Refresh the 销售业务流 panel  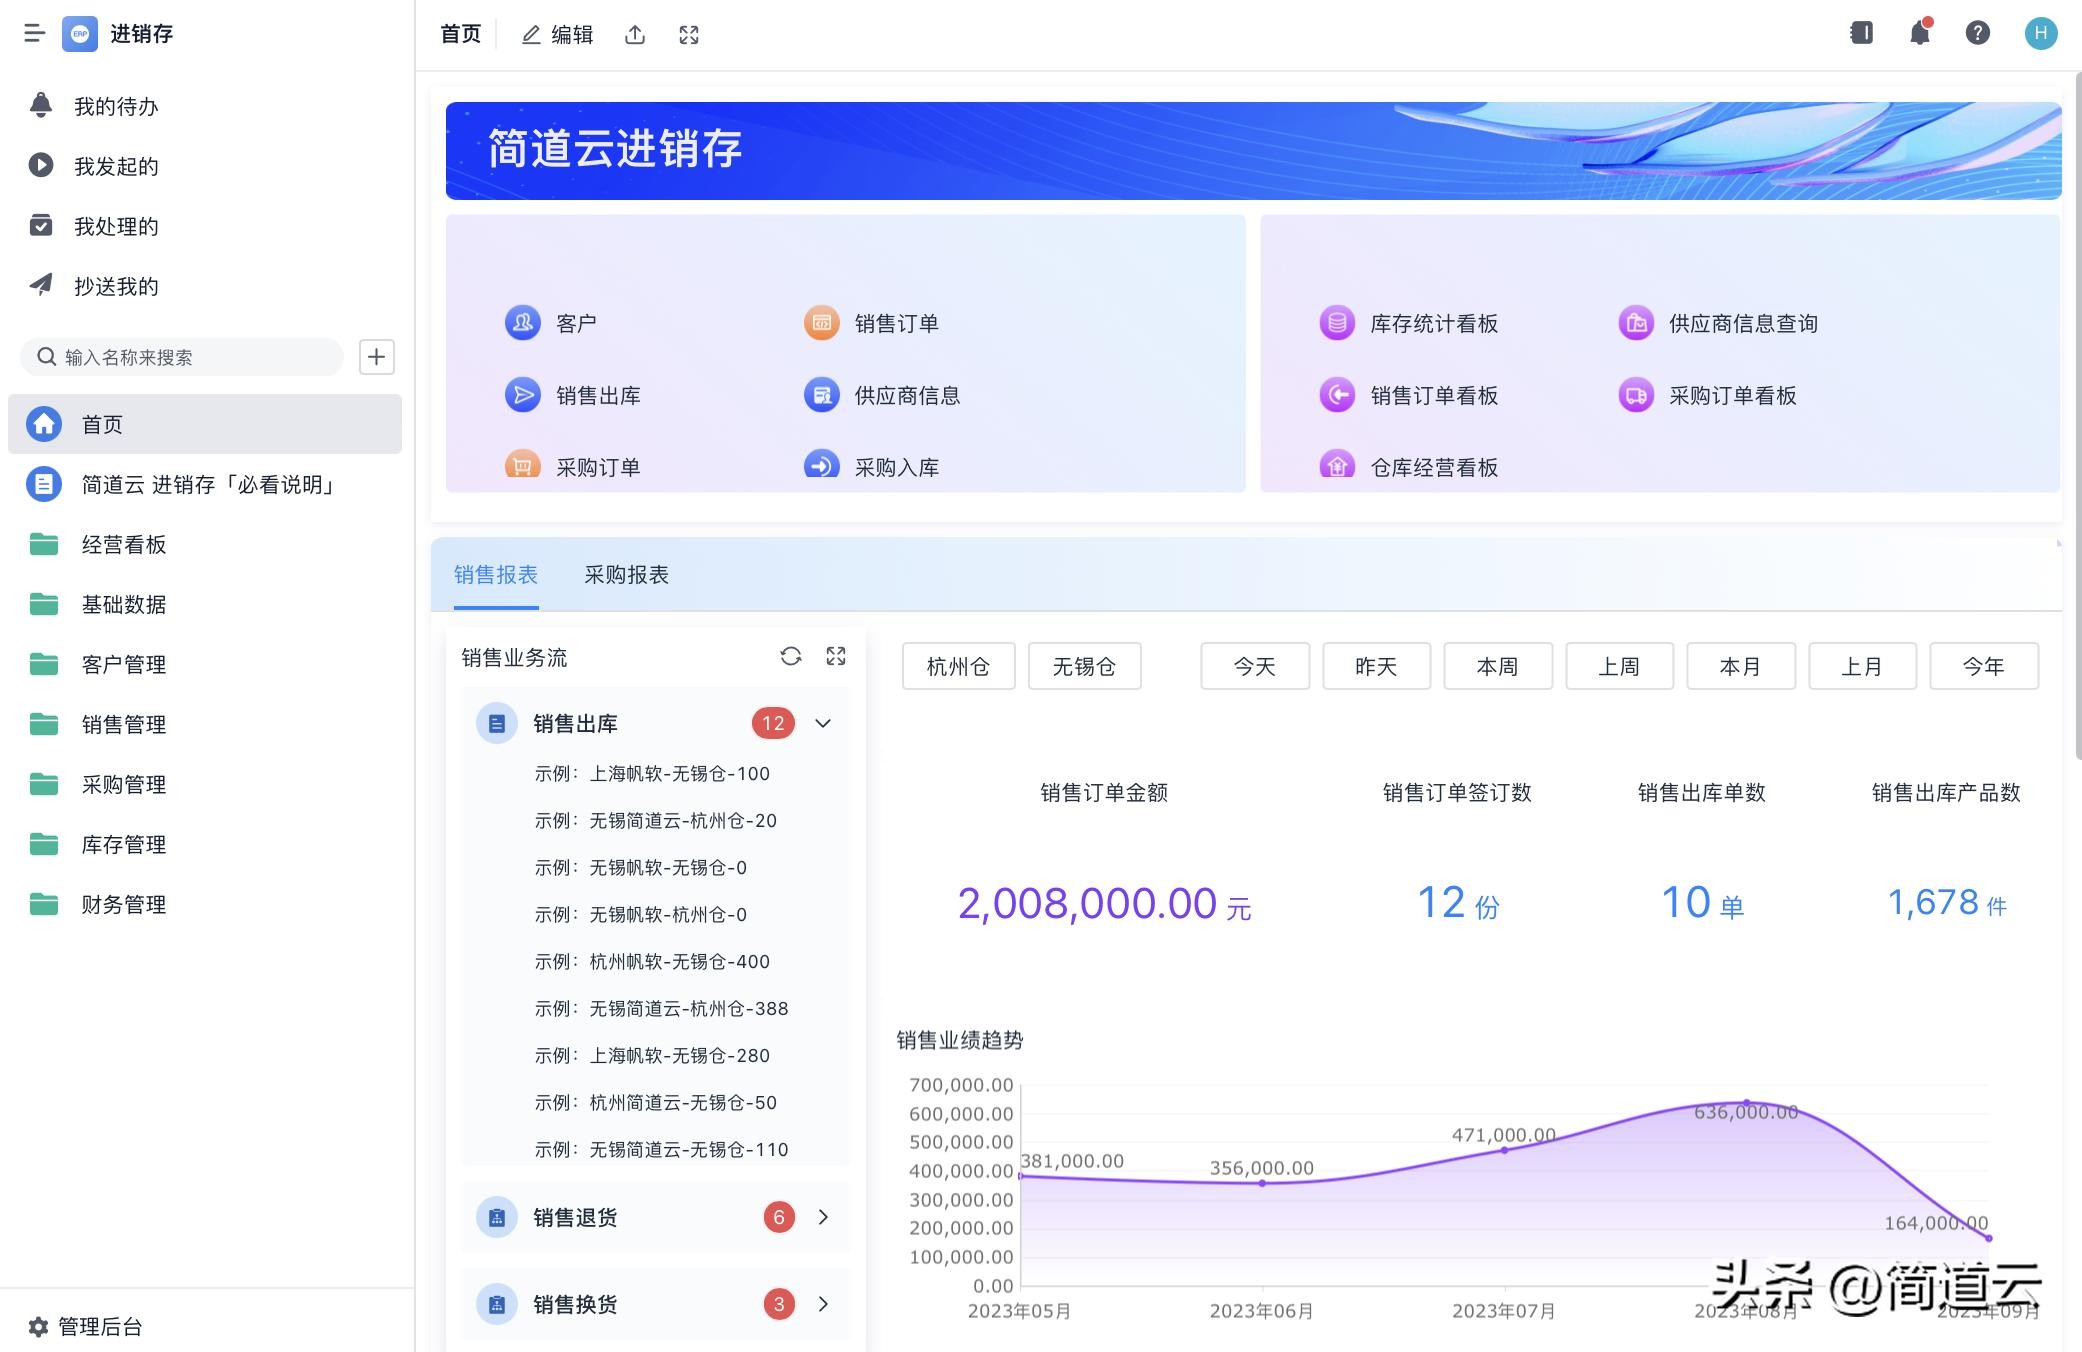[x=791, y=656]
